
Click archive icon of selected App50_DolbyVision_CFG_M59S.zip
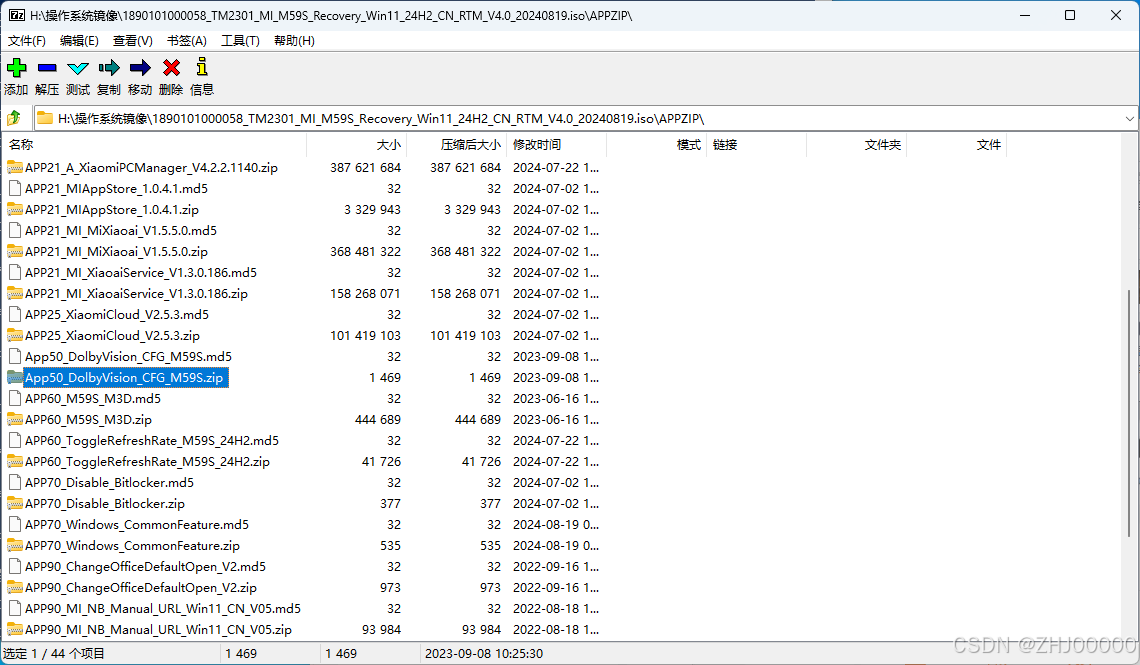[x=15, y=377]
